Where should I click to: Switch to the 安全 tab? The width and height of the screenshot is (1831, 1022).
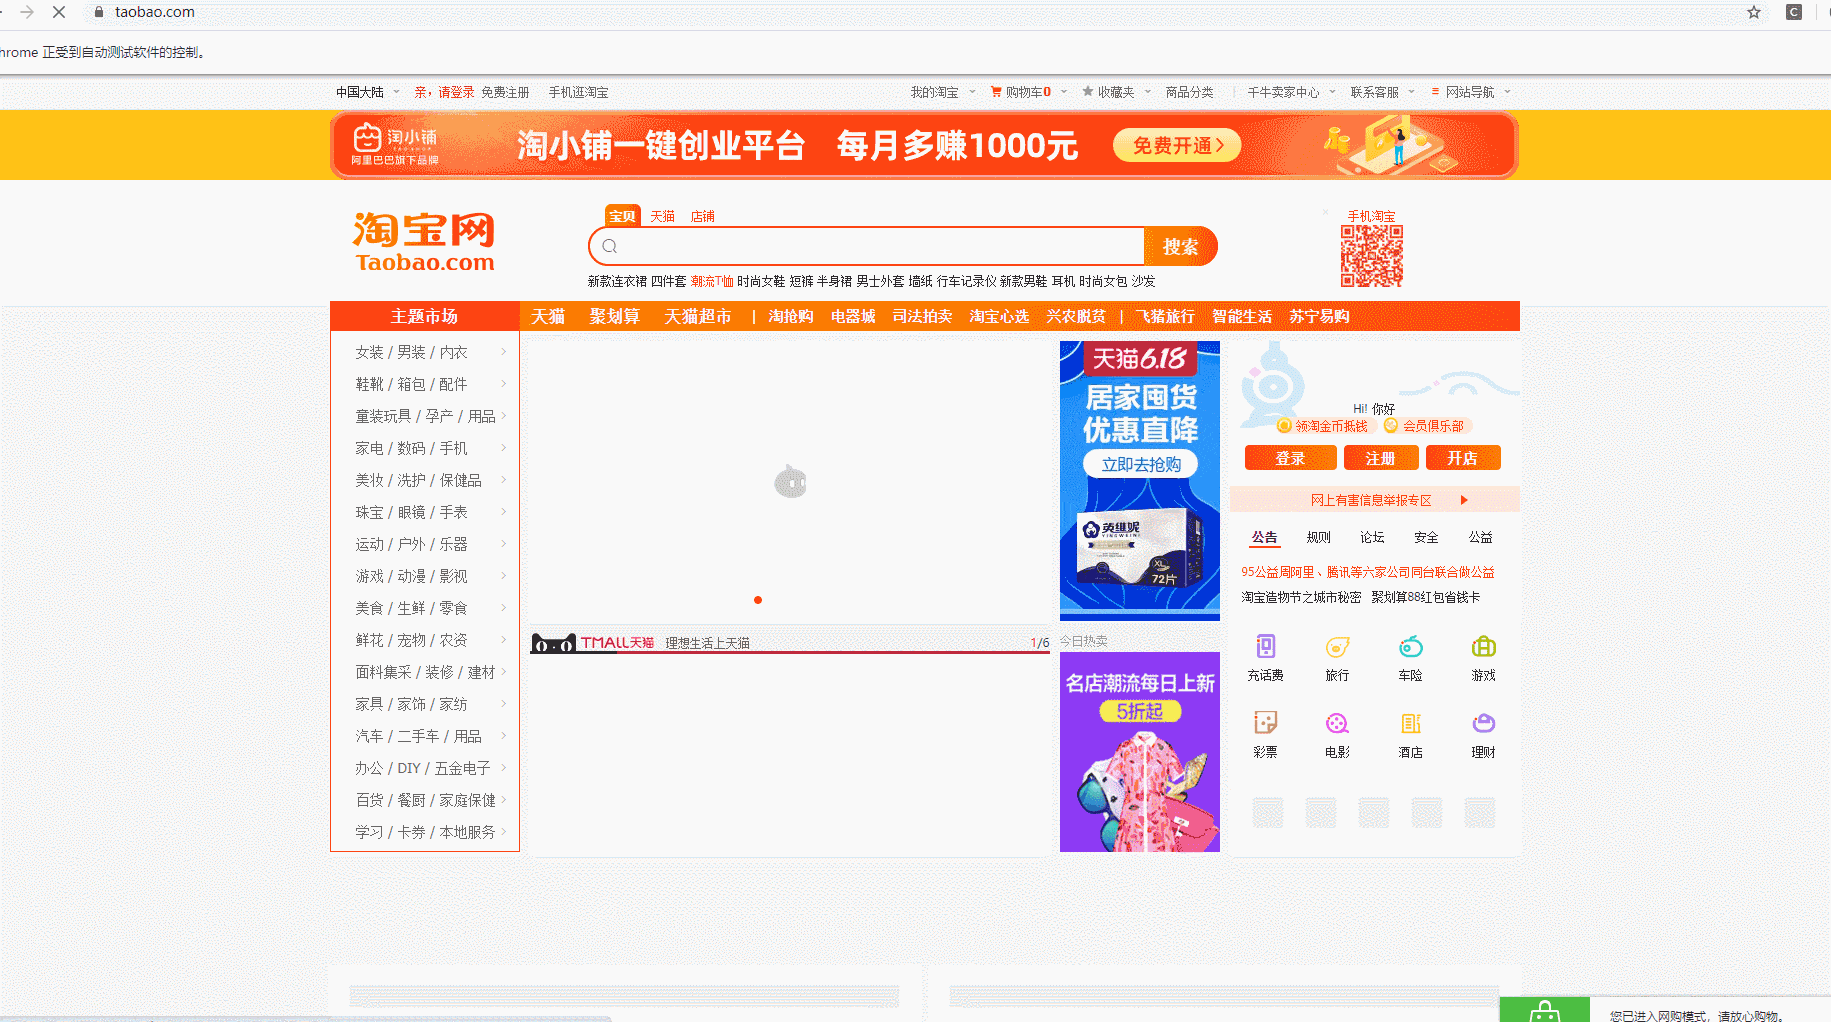(x=1426, y=537)
